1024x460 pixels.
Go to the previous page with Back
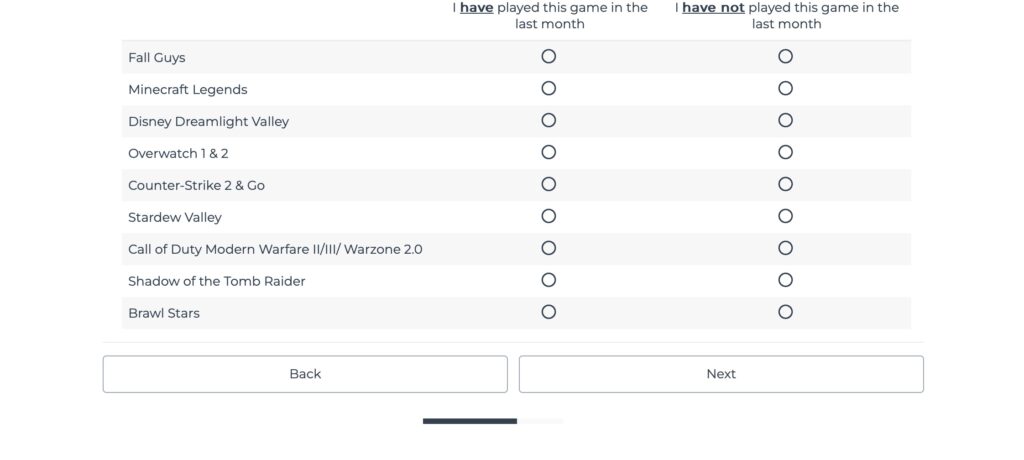pyautogui.click(x=305, y=374)
